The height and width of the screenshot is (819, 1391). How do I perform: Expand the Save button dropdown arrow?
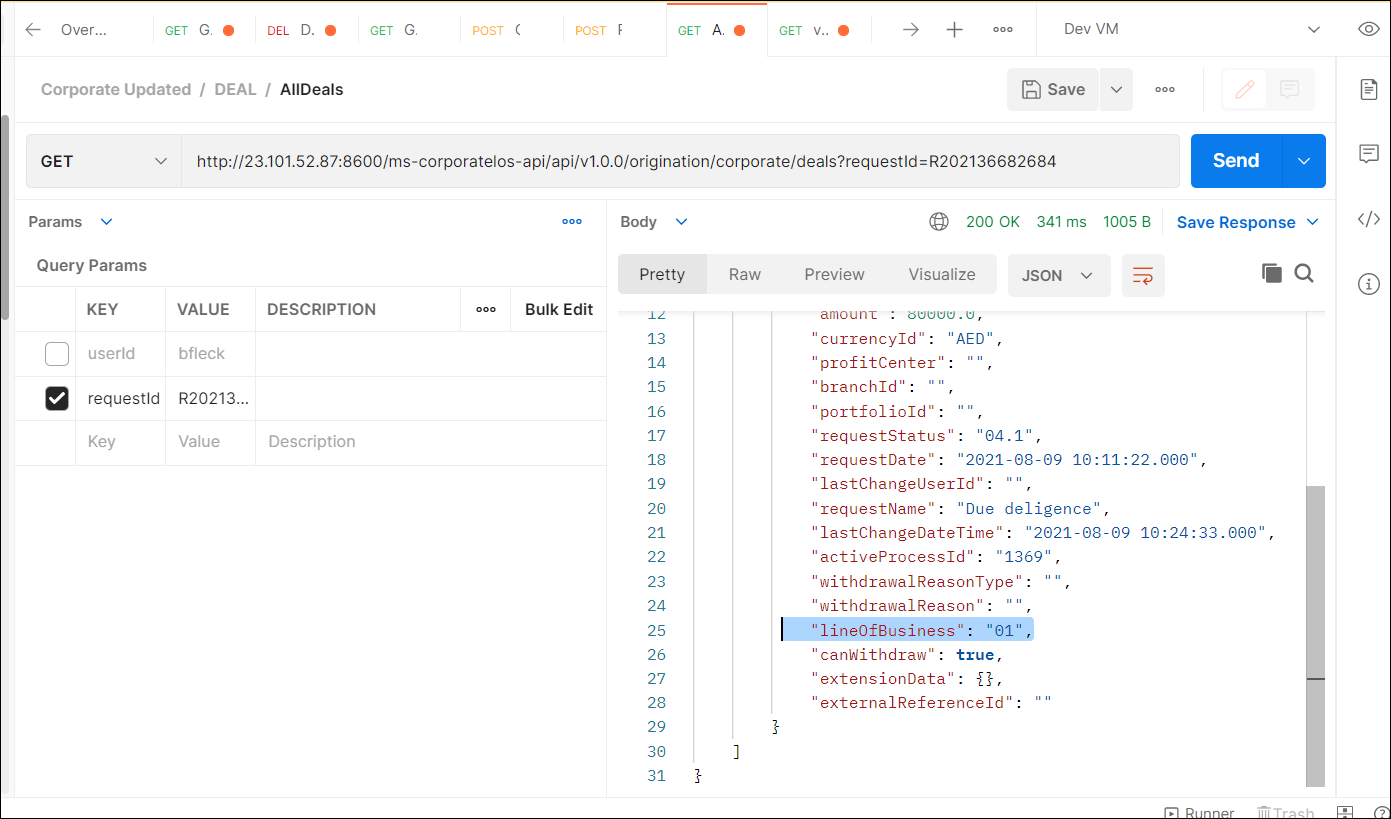[1116, 89]
